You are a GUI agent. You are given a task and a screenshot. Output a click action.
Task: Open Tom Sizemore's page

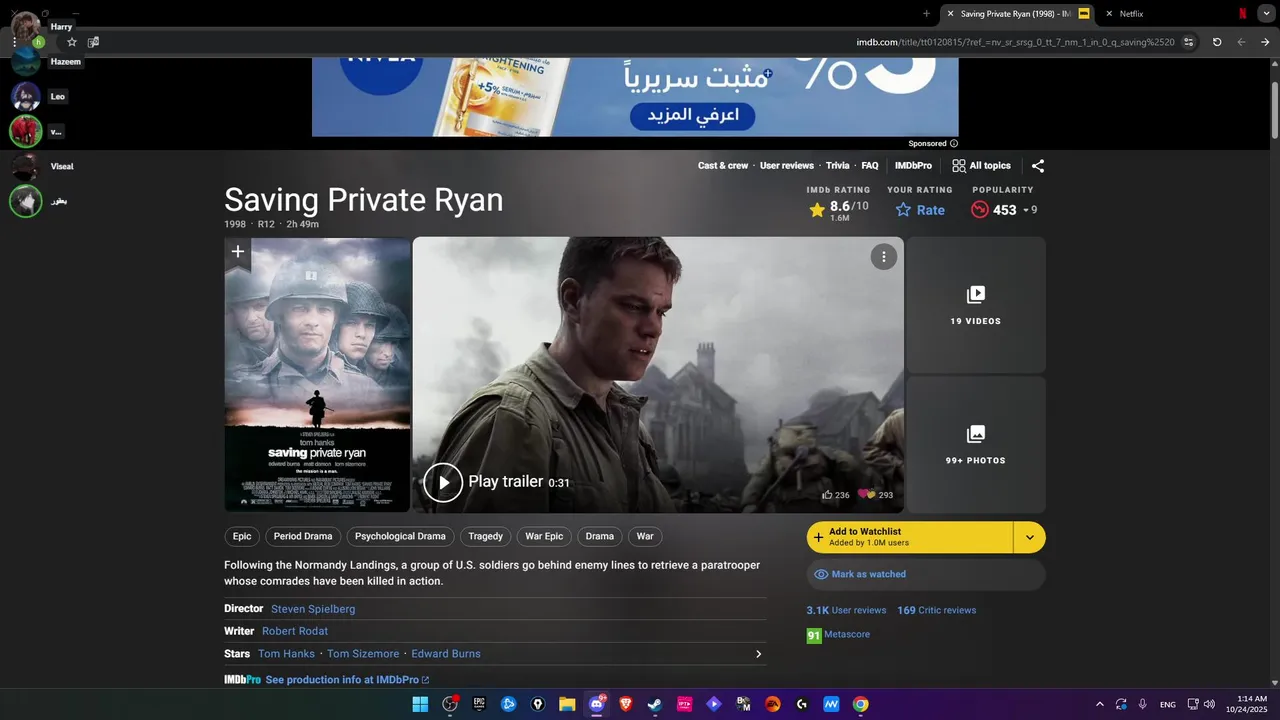pos(363,654)
